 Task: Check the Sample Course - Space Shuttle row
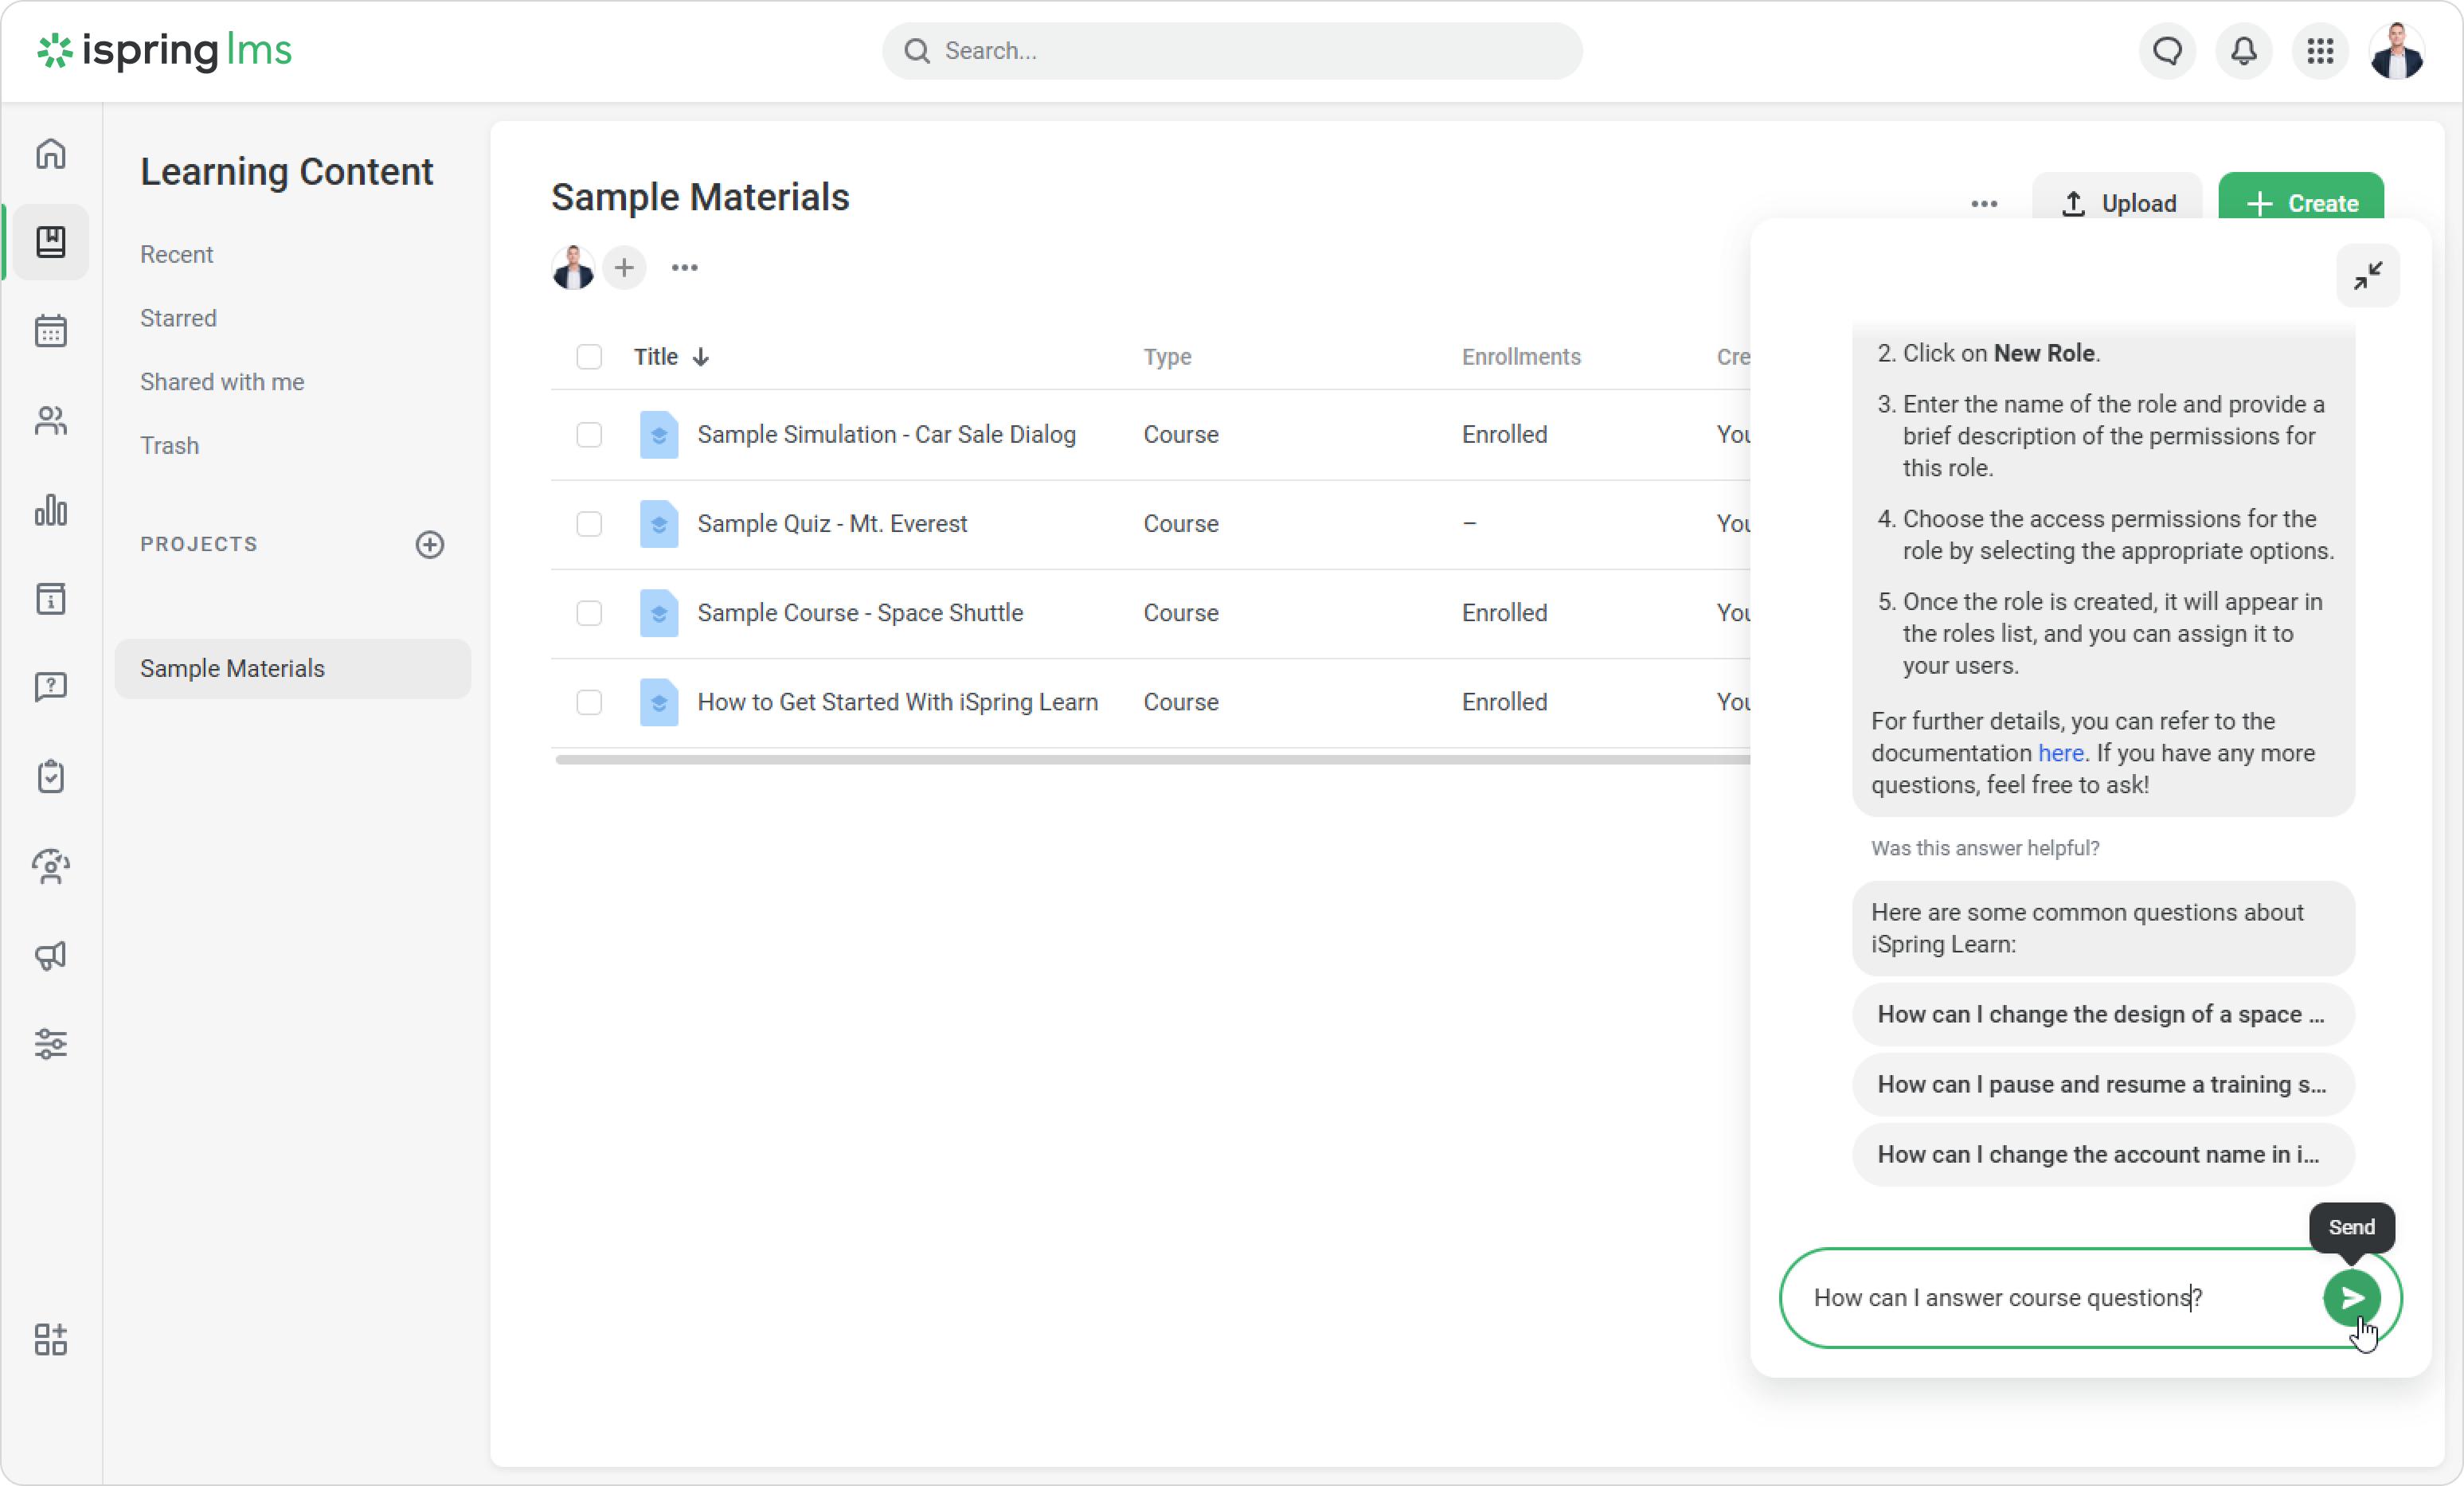(589, 613)
